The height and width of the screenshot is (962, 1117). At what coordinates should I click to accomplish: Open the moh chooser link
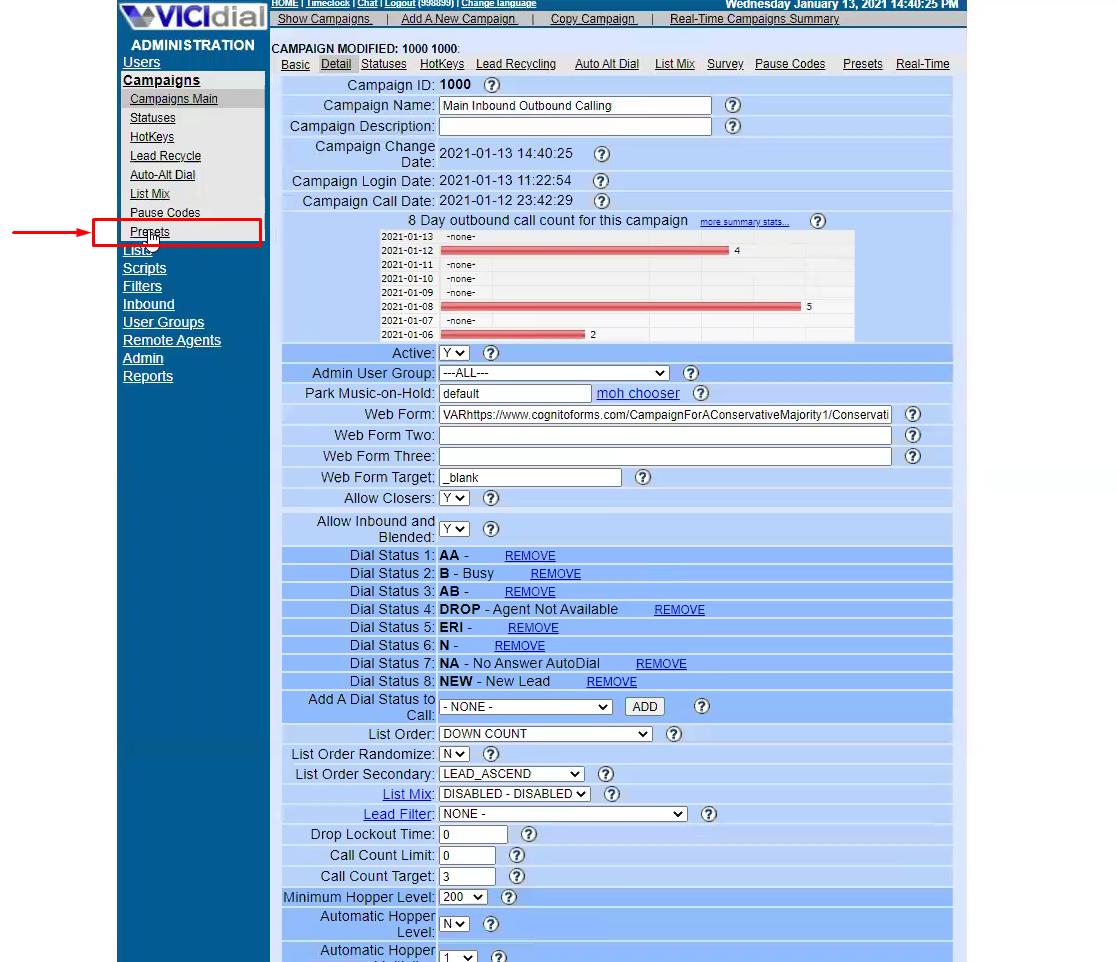point(638,393)
